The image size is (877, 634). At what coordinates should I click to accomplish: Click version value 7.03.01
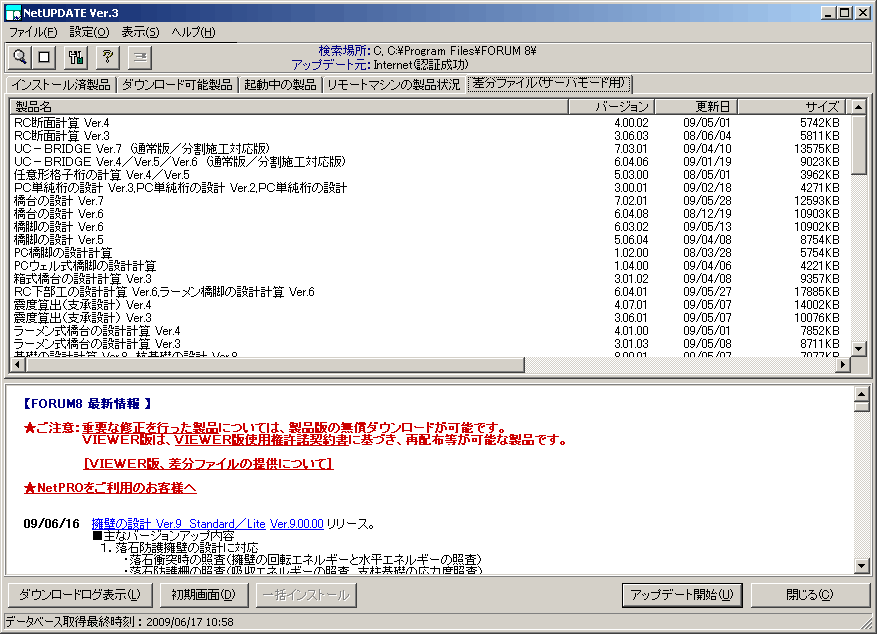631,149
